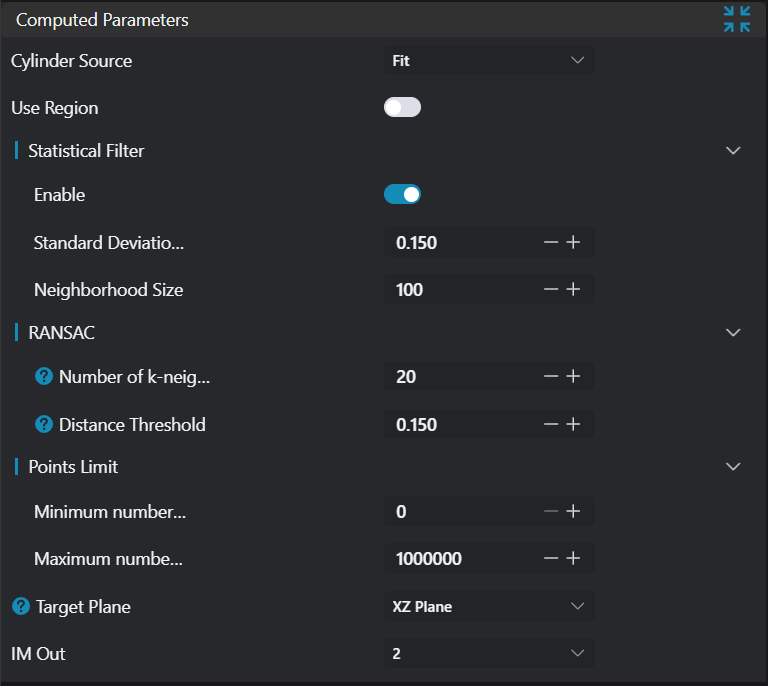The image size is (768, 686).
Task: Increment Number of k-neighbors value
Action: (573, 377)
